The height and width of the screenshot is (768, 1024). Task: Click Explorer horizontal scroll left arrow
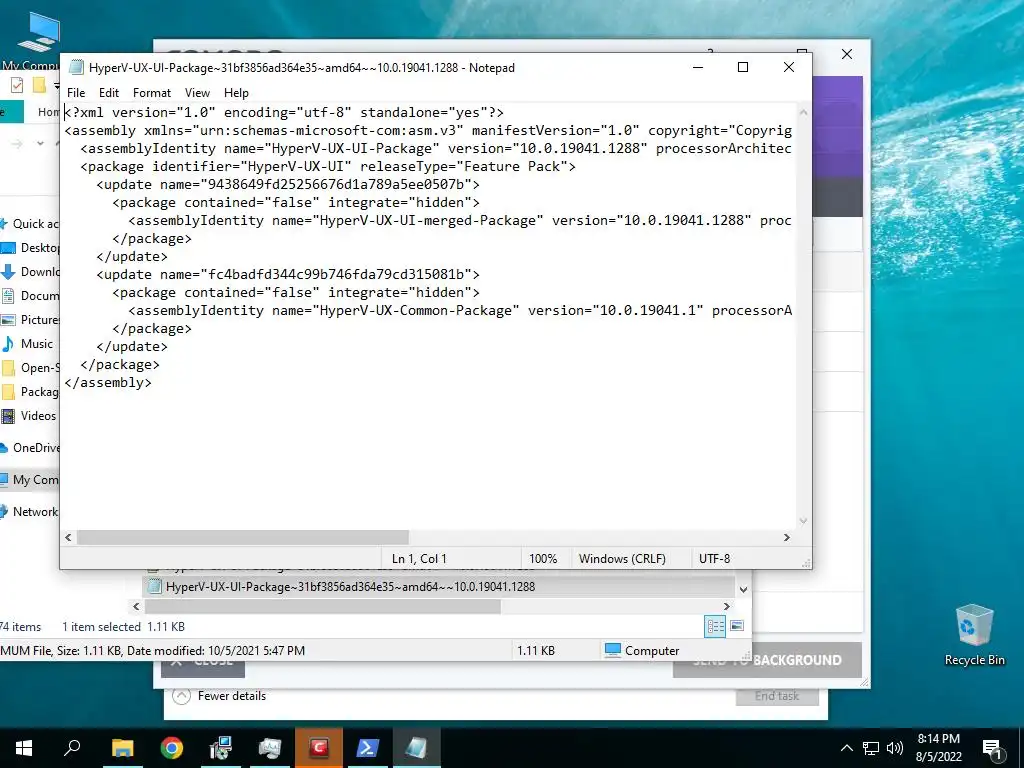pos(136,607)
